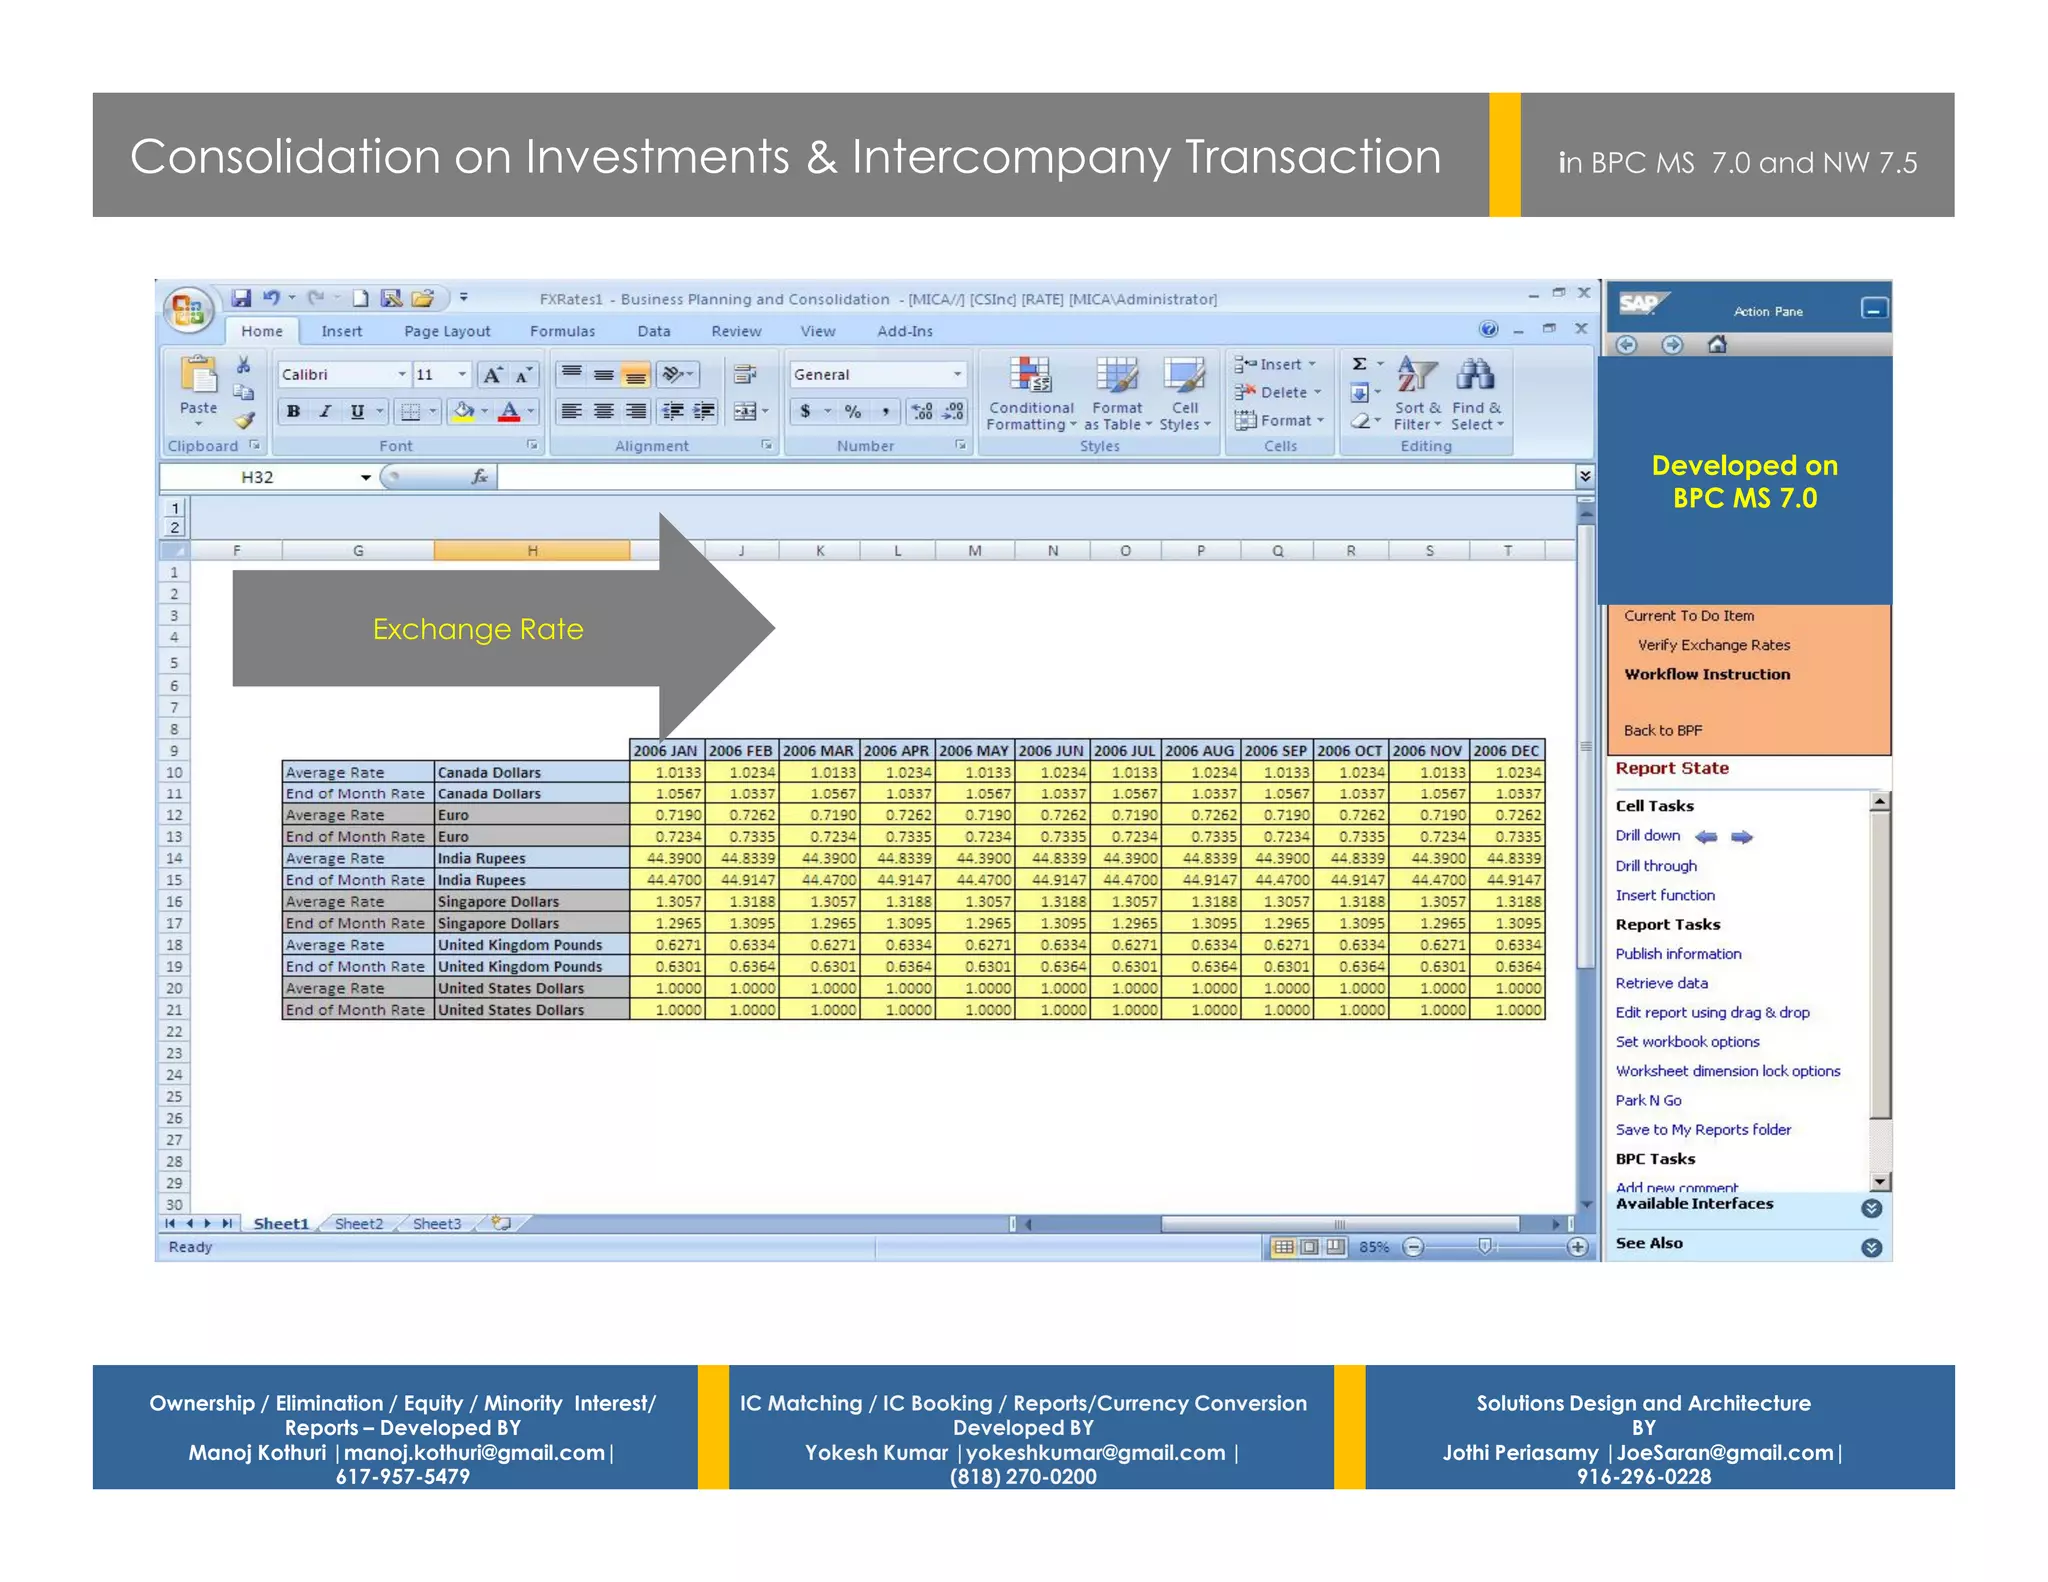Open Sort & Filter
This screenshot has width=2048, height=1582.
(1417, 396)
